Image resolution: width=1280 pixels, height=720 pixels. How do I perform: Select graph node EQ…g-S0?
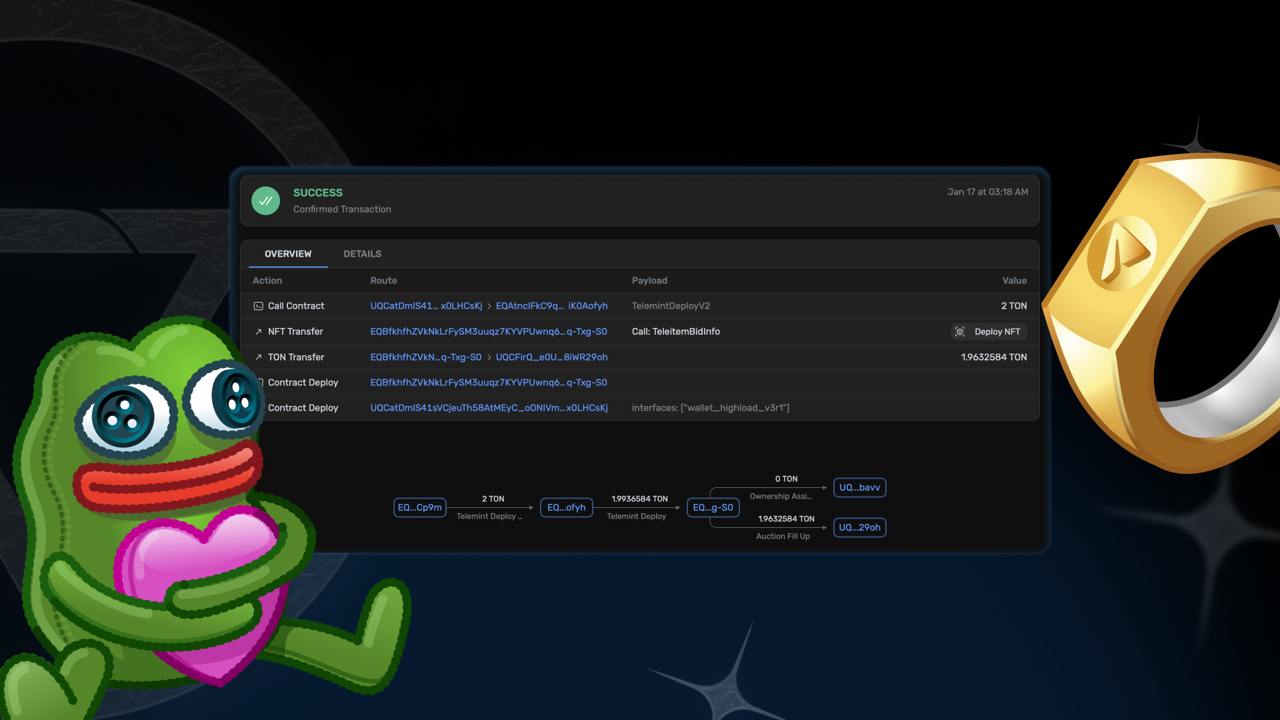(x=713, y=508)
